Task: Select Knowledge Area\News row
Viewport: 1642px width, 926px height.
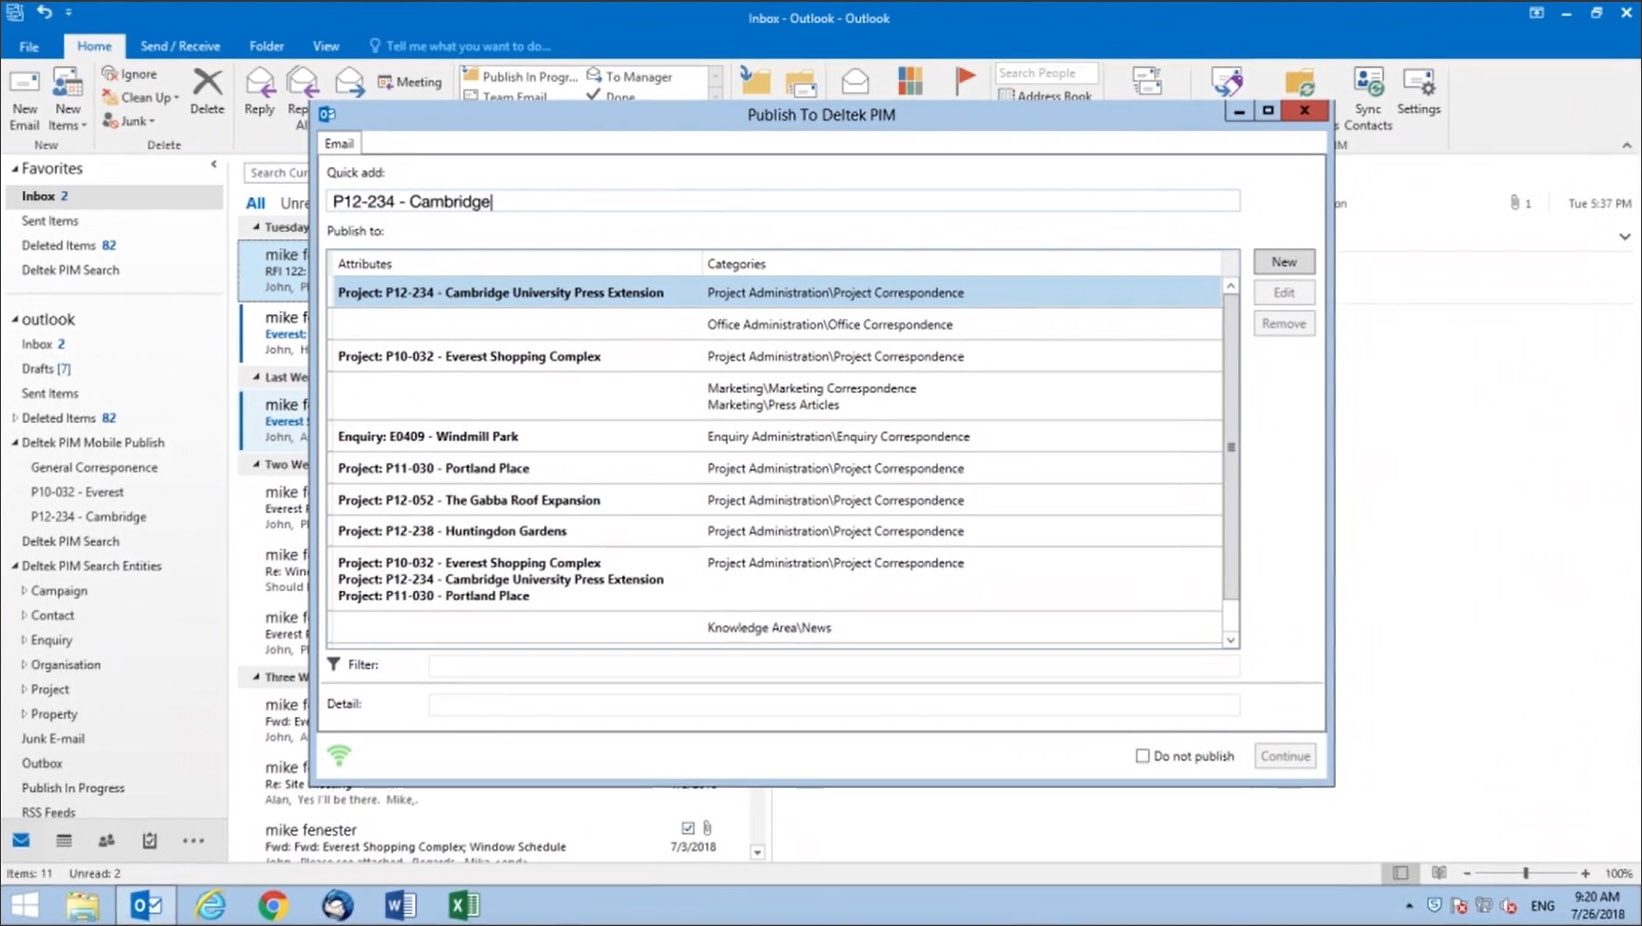Action: click(775, 628)
